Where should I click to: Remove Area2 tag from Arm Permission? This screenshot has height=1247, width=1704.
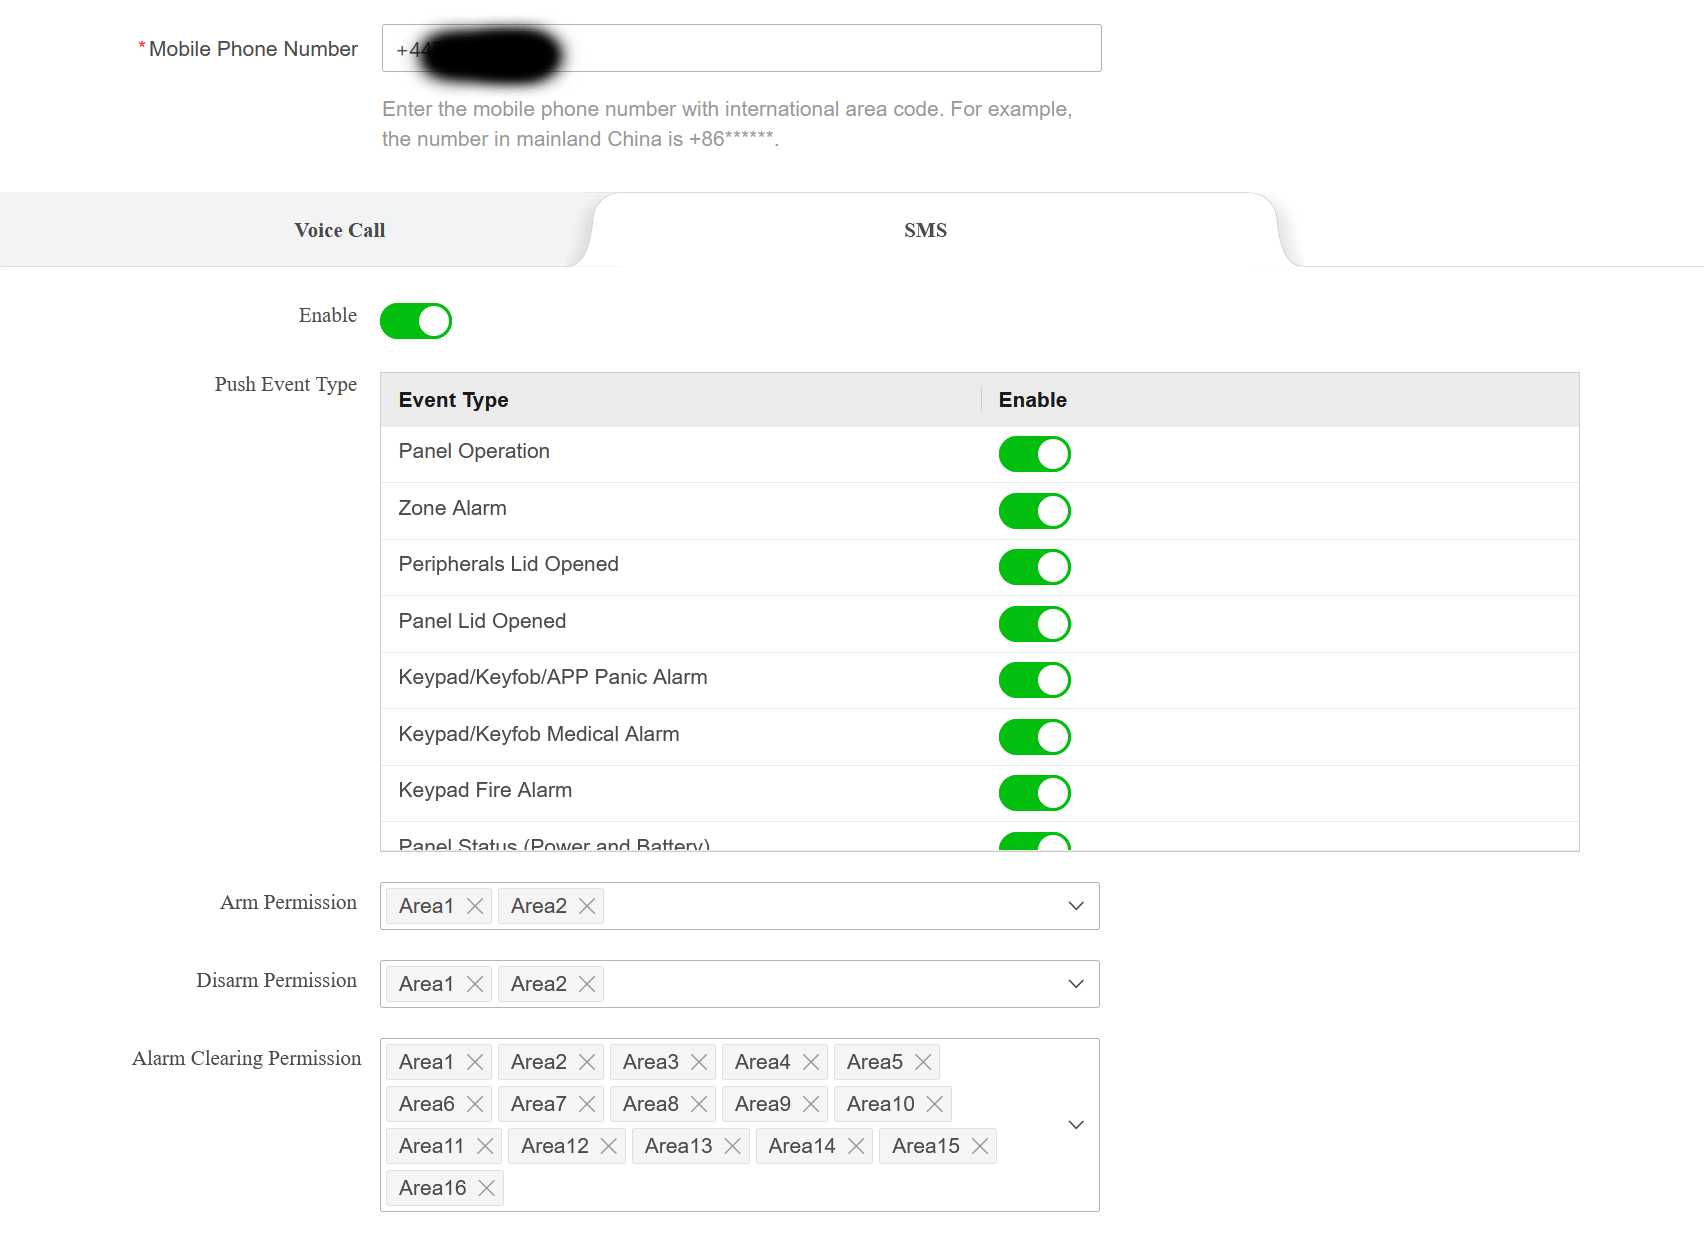click(587, 906)
